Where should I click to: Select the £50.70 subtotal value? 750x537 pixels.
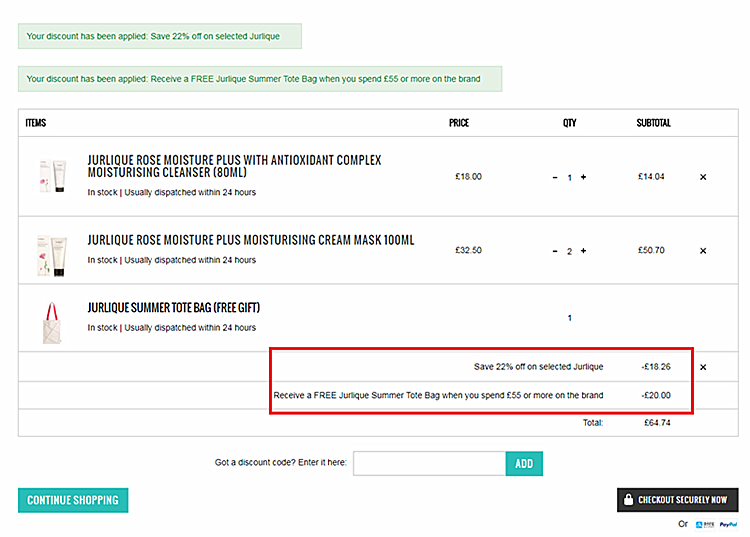point(651,250)
